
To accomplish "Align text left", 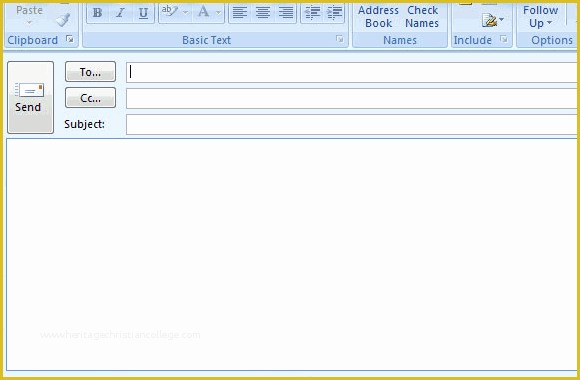I will [240, 13].
